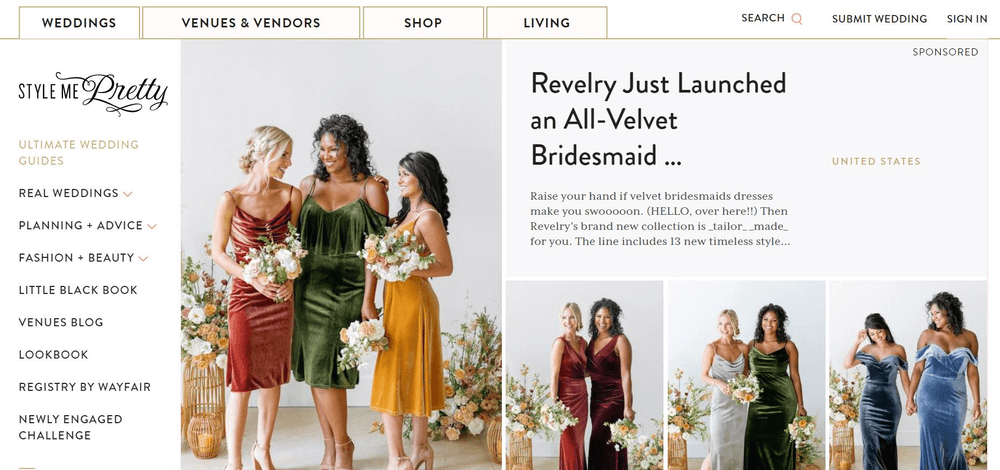Click Sign In

[967, 19]
